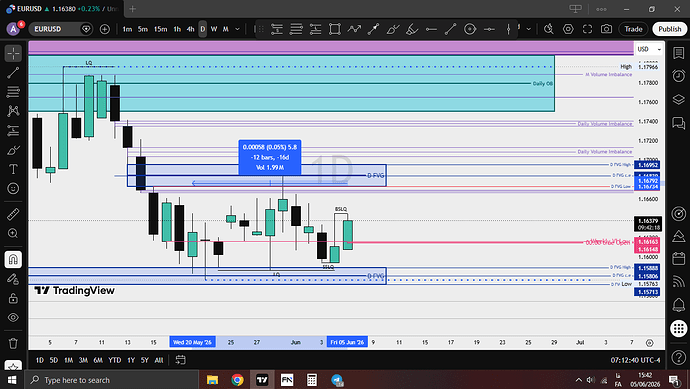Open the patterns drawing tool
Viewport: 690px width, 389px height.
coord(13,111)
